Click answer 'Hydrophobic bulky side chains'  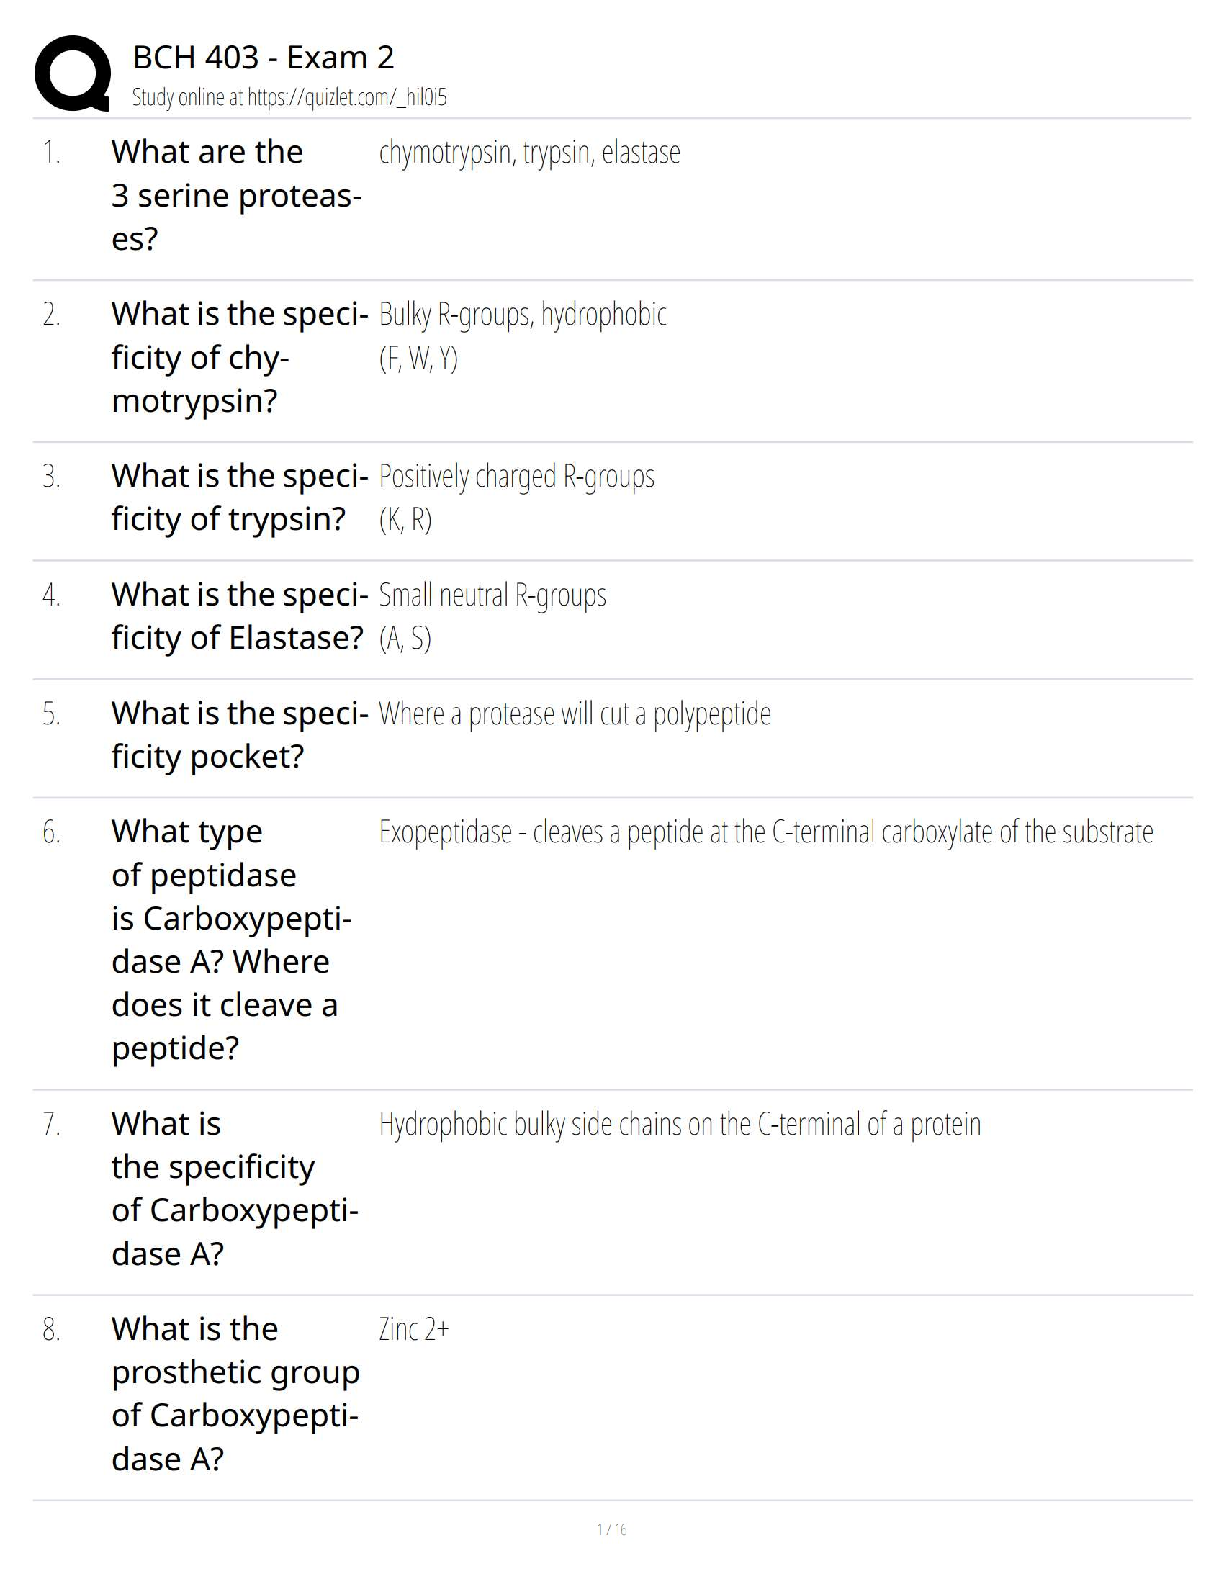click(679, 1125)
